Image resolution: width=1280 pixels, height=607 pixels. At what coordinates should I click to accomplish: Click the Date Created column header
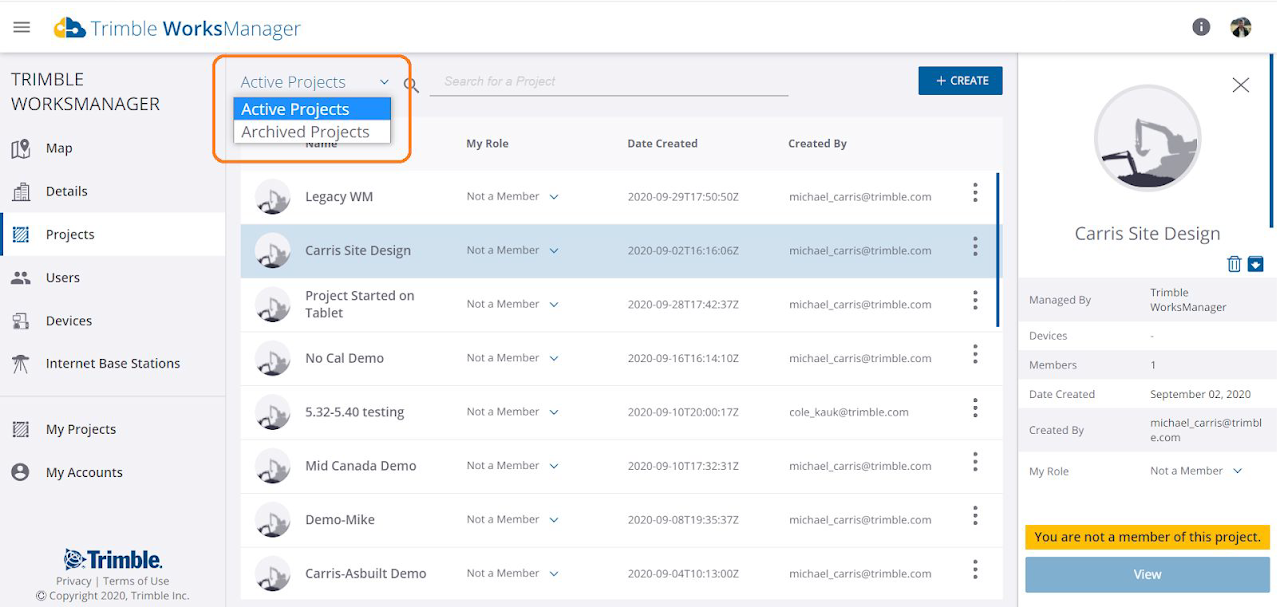point(662,144)
